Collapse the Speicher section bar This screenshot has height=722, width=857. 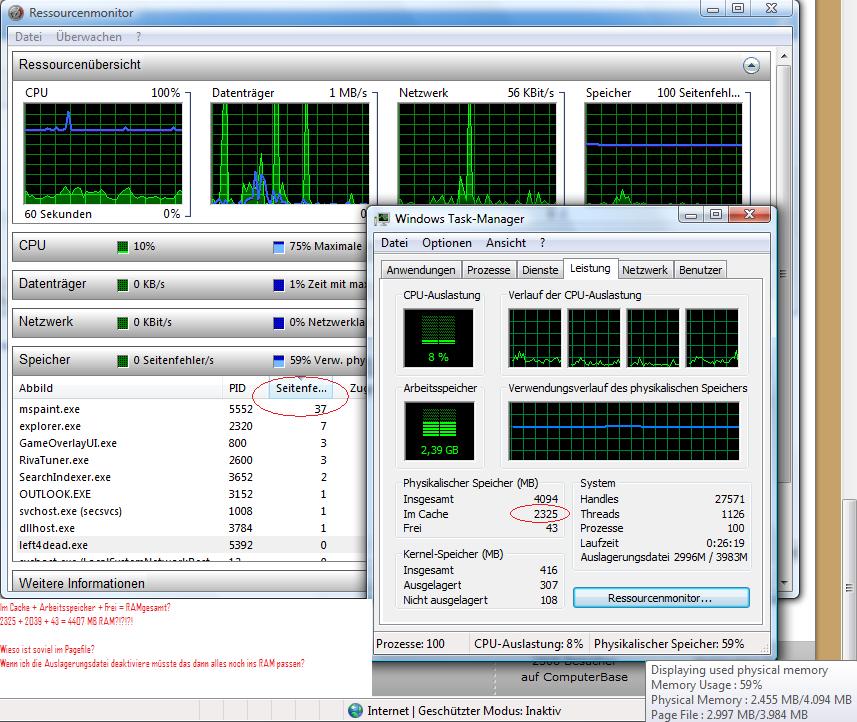[x=189, y=360]
